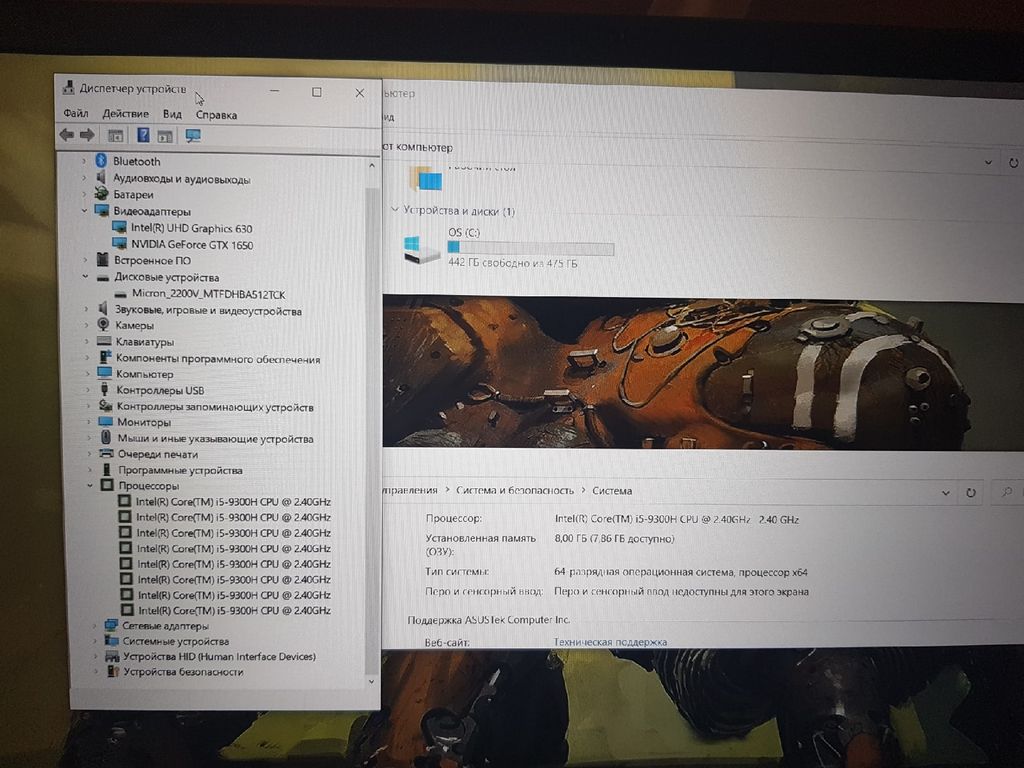This screenshot has height=768, width=1024.
Task: Select NVIDIA GeForce GTX 1650 adapter
Action: click(192, 244)
